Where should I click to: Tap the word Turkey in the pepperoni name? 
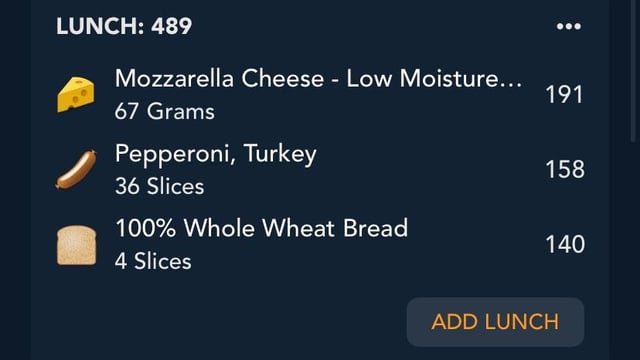280,154
